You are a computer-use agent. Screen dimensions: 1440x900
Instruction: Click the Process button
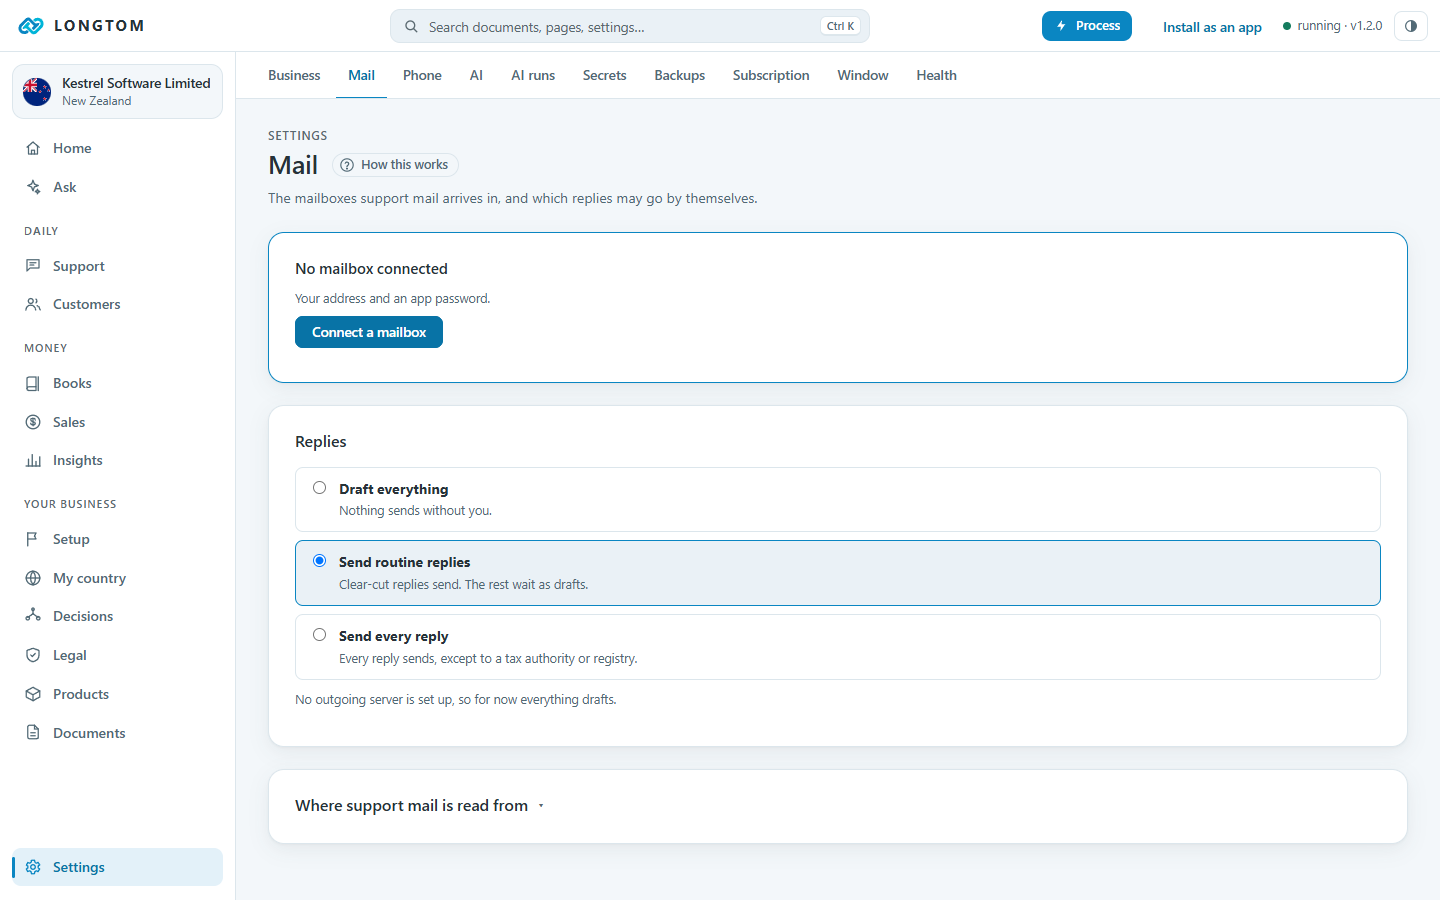(1087, 26)
